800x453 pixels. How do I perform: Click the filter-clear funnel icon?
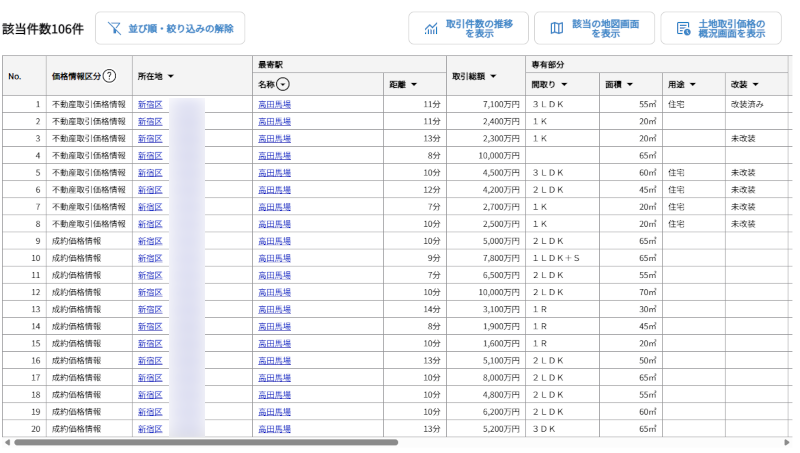114,29
